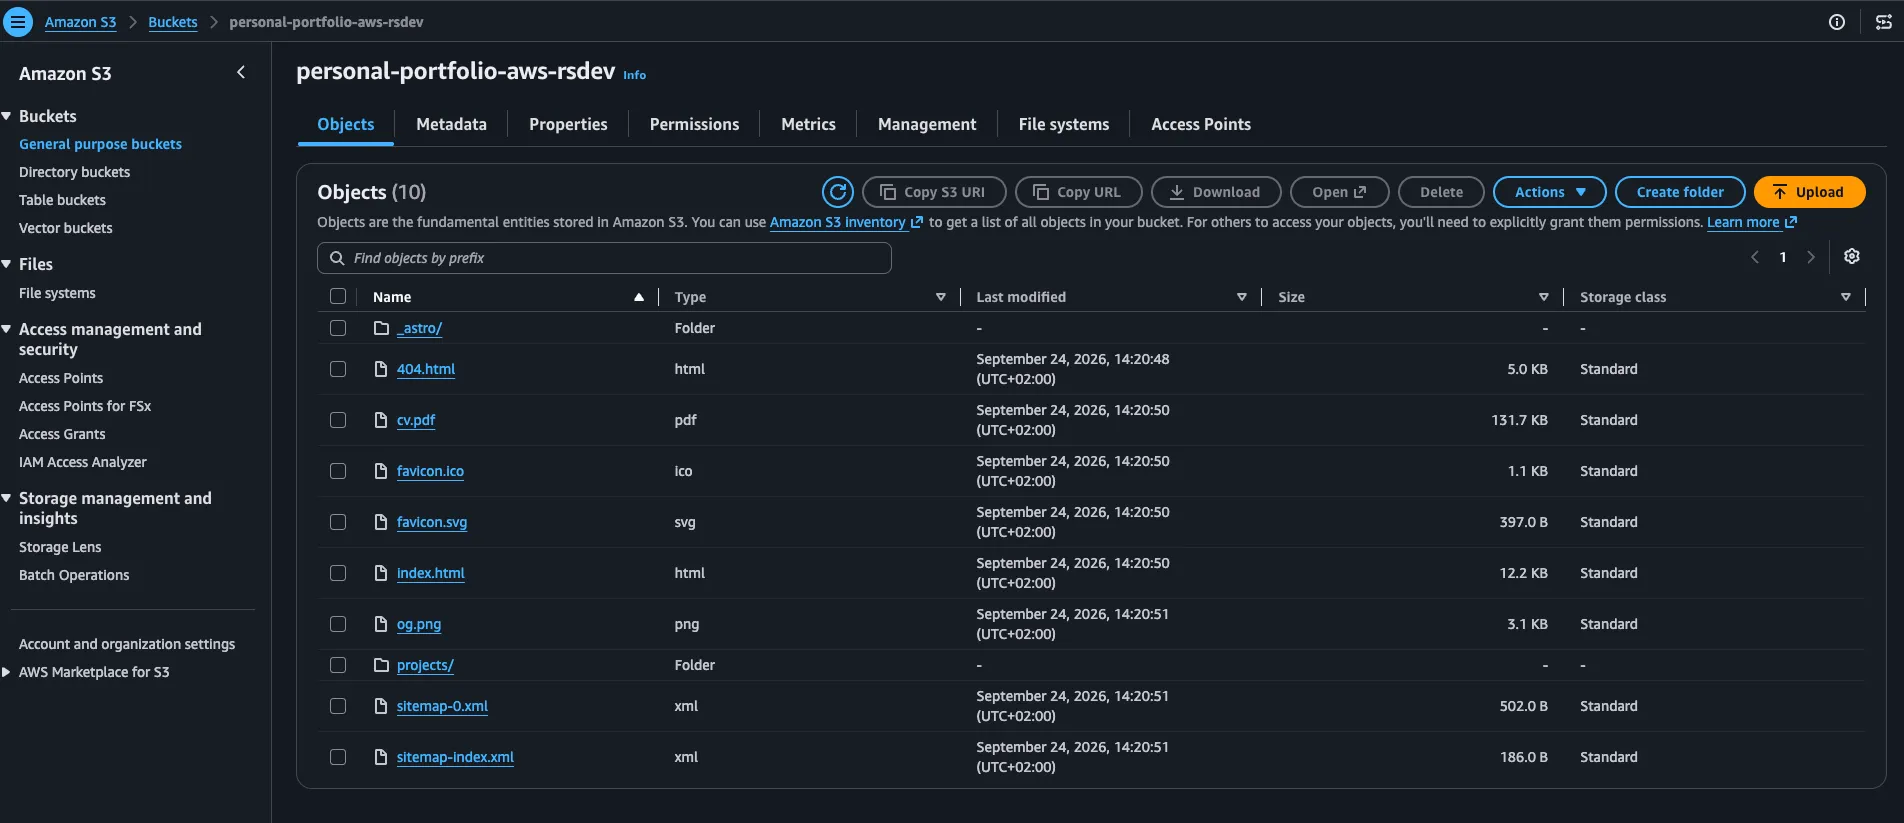This screenshot has height=823, width=1904.
Task: Switch to the Metrics tab
Action: 808,124
